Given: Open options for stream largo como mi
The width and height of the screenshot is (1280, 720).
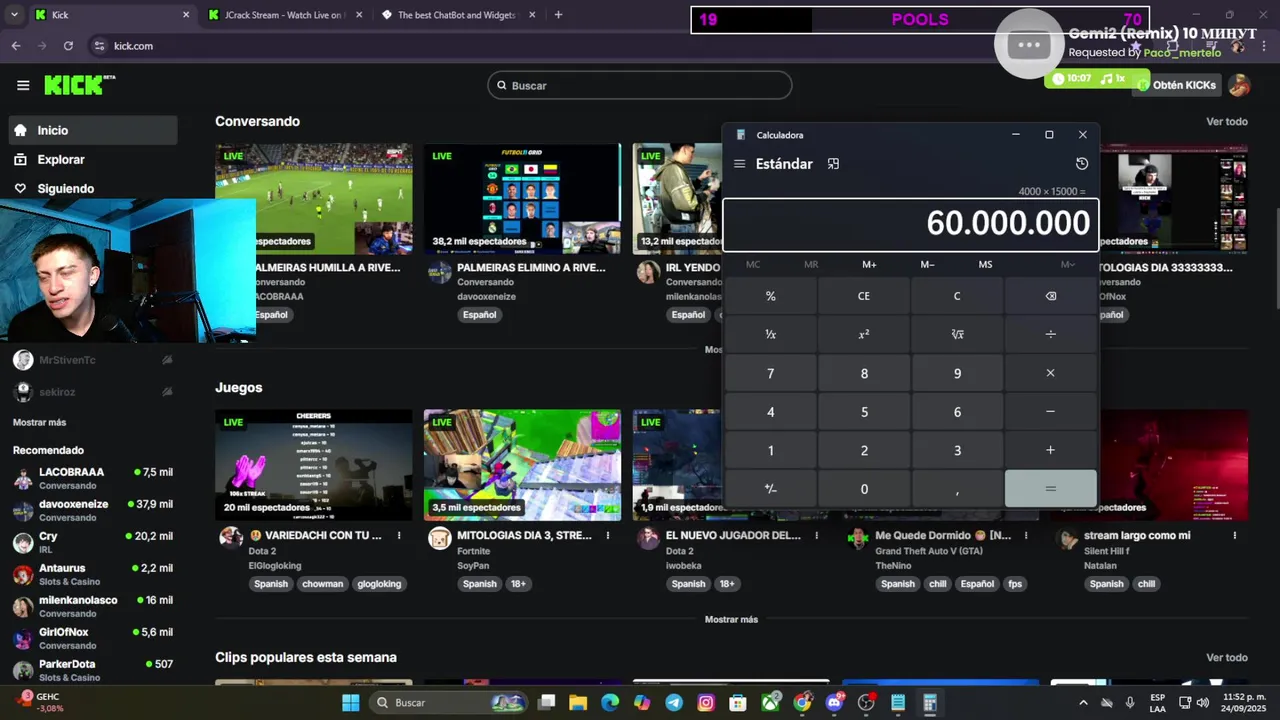Looking at the screenshot, I should pyautogui.click(x=1235, y=536).
